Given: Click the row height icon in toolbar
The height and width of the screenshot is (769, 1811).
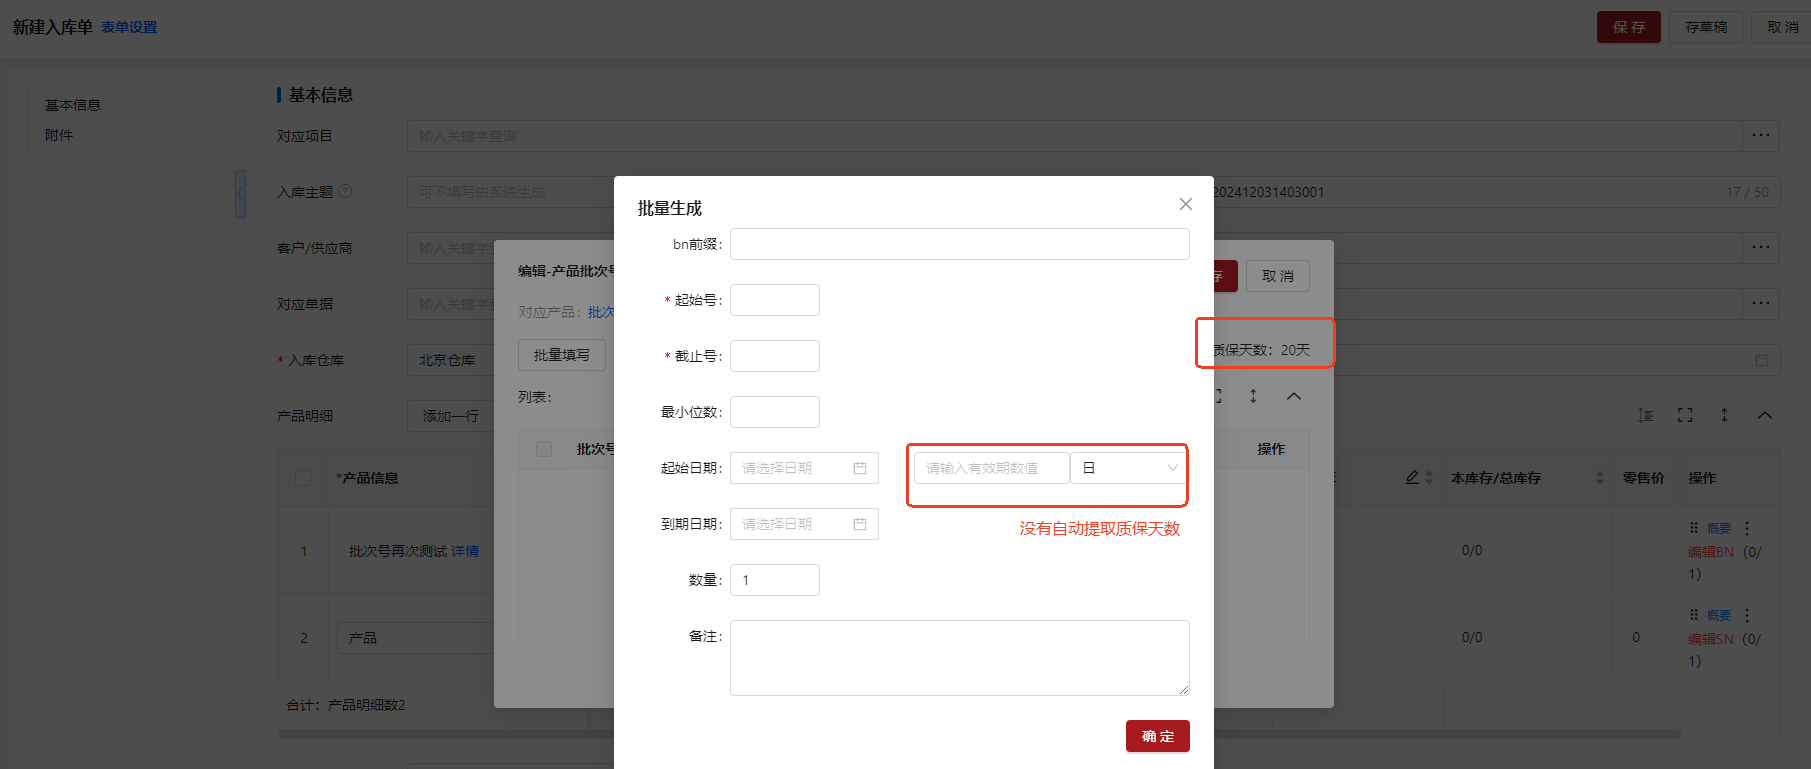Looking at the screenshot, I should (x=1645, y=415).
